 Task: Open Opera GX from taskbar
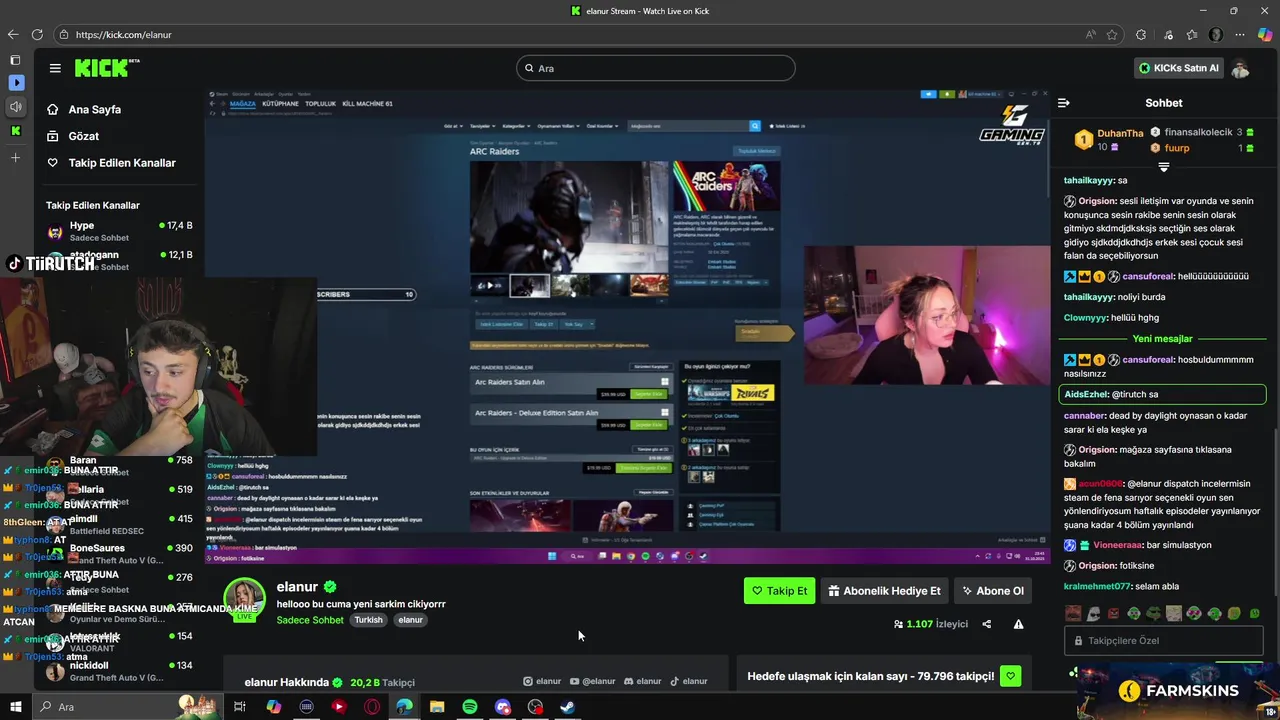coord(372,707)
